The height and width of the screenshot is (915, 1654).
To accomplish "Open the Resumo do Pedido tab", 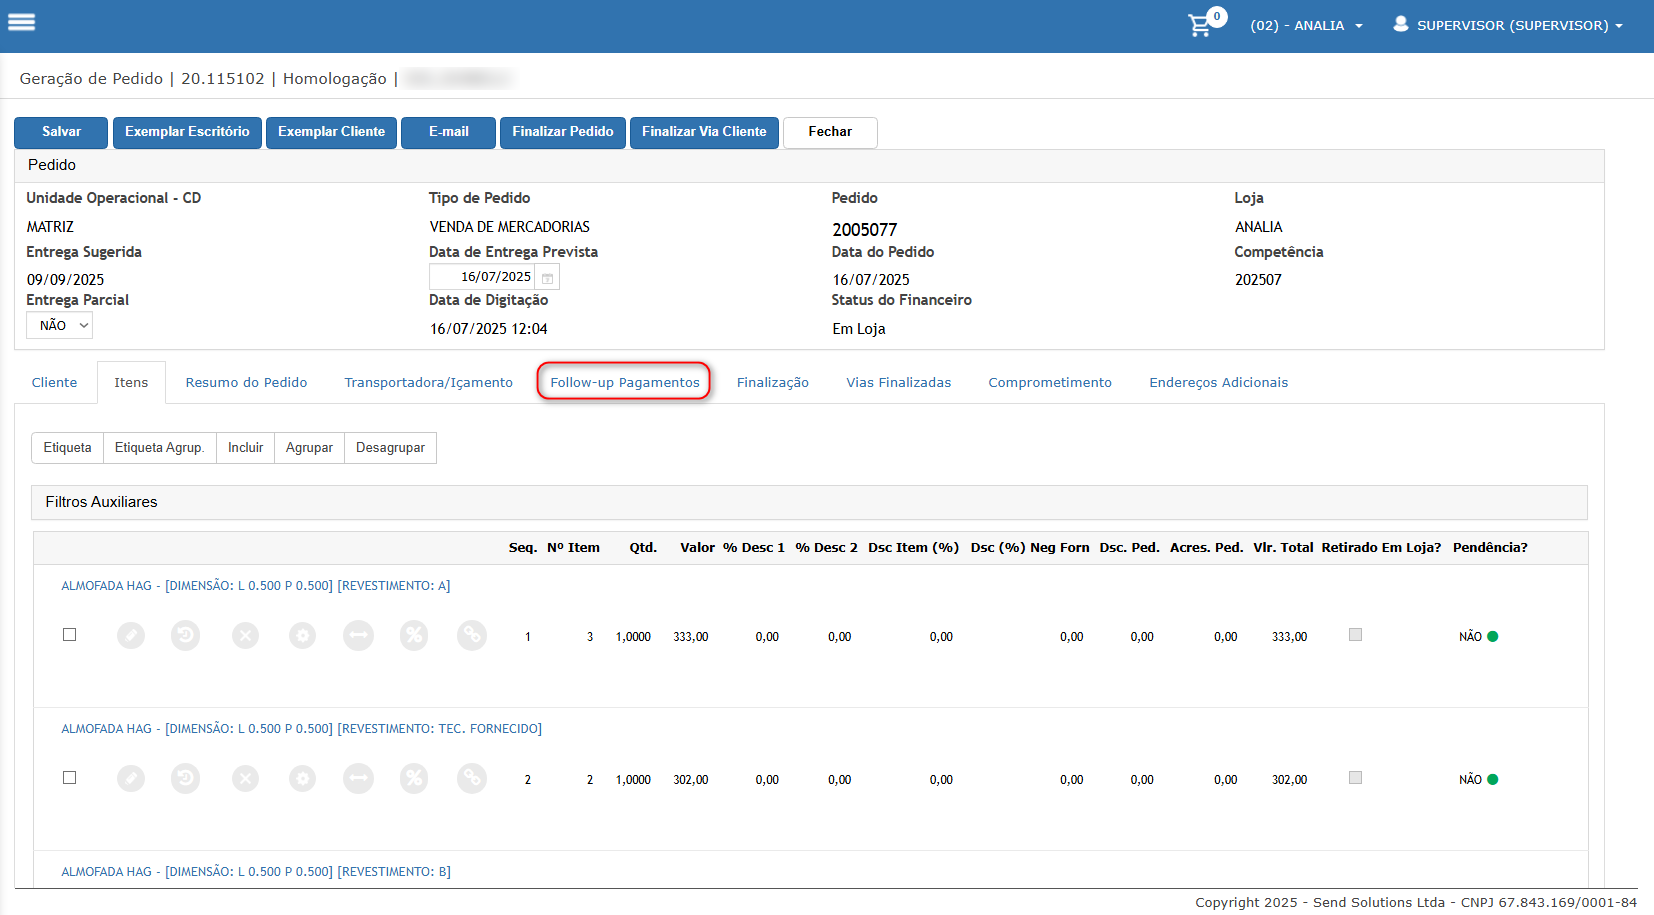I will click(246, 382).
